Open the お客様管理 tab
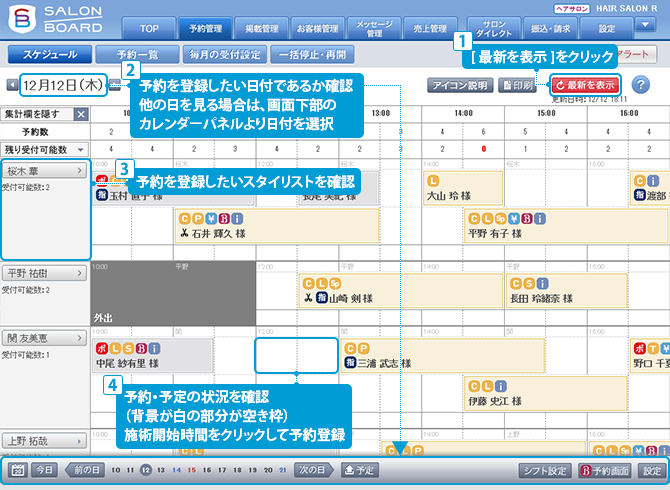The height and width of the screenshot is (490, 670). click(317, 29)
